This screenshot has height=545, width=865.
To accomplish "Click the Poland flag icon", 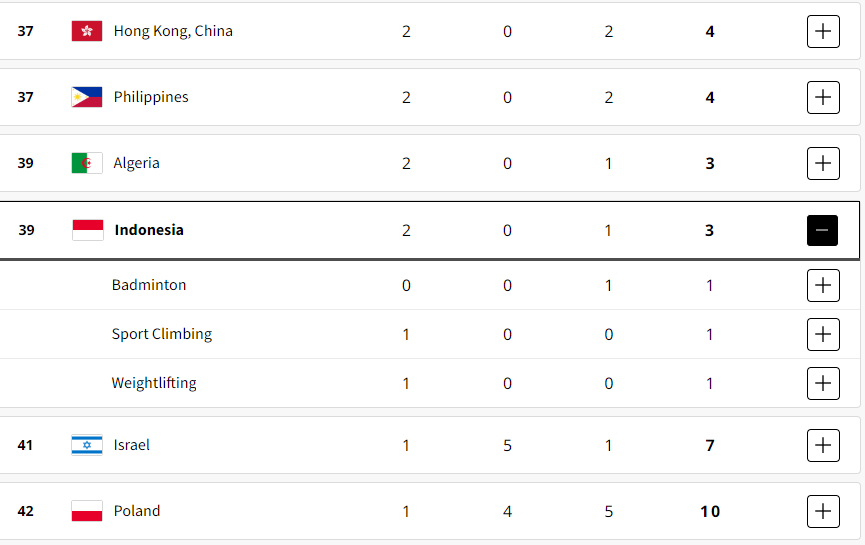I will click(x=87, y=511).
